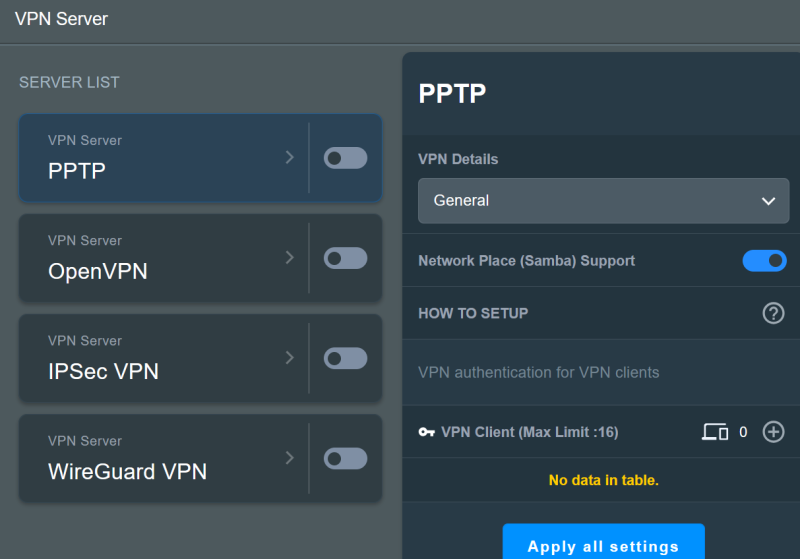800x559 pixels.
Task: Expand OpenVPN settings via its chevron
Action: pos(290,257)
